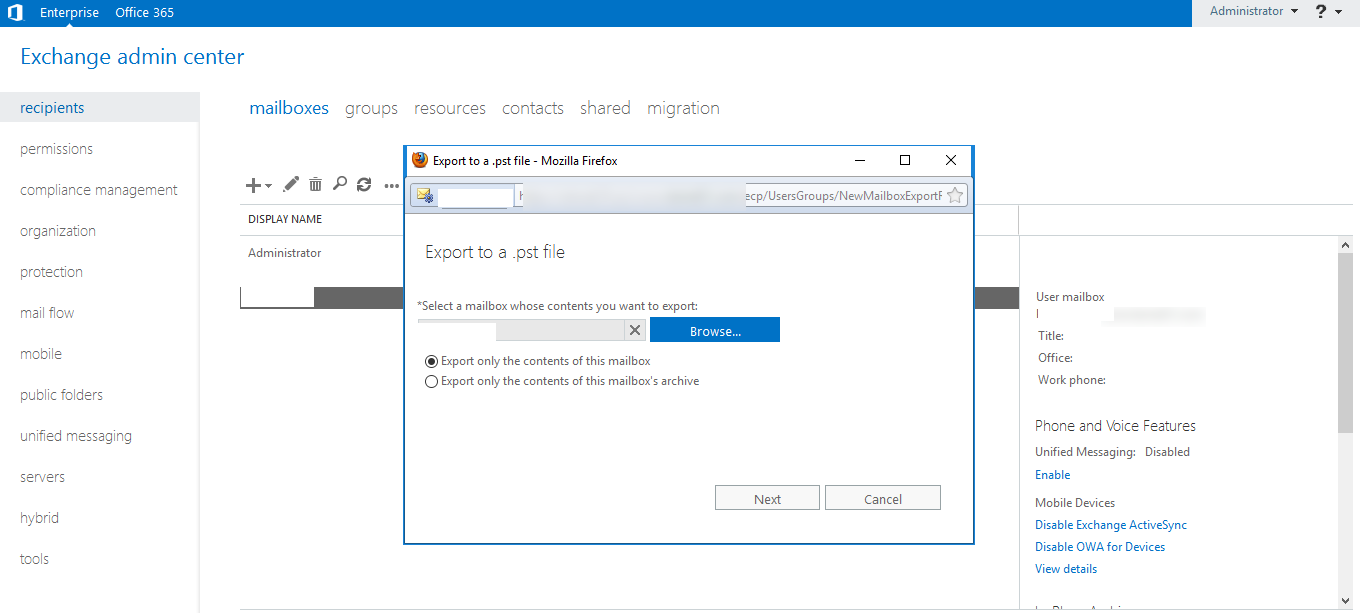The image size is (1360, 613).
Task: Clear the selected mailbox with the X icon
Action: 635,330
